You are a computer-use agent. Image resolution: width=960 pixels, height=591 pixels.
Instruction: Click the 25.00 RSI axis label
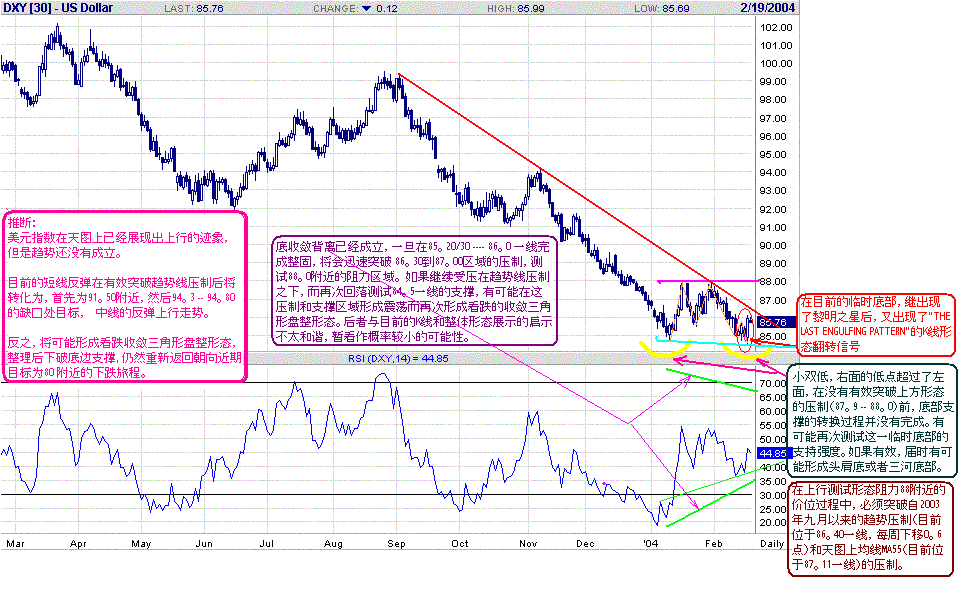pos(773,510)
